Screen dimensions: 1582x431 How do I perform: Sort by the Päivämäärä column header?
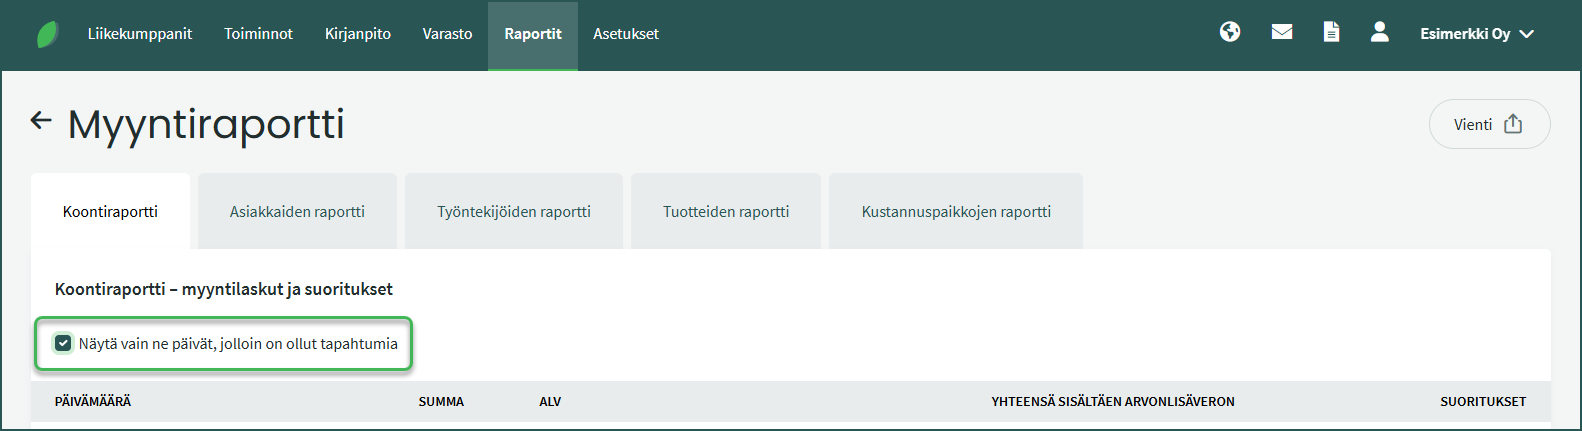tap(93, 401)
